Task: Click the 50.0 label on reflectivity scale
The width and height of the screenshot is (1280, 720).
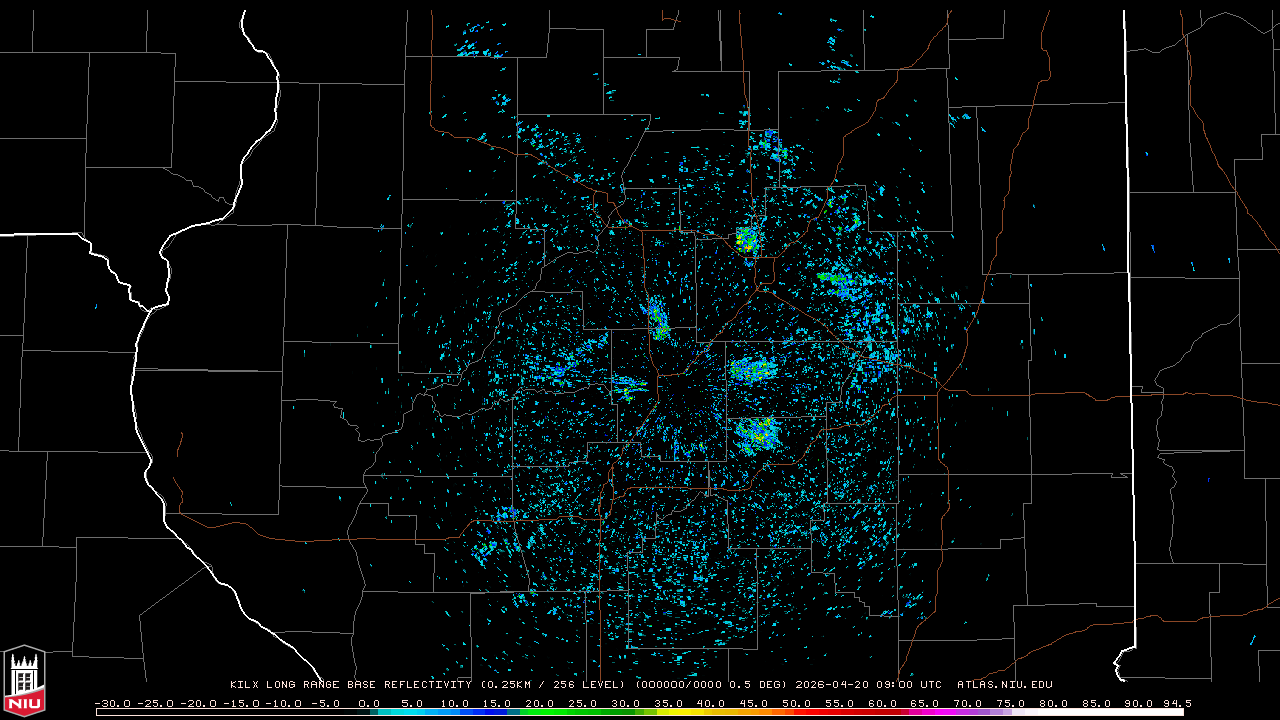Action: coord(797,703)
